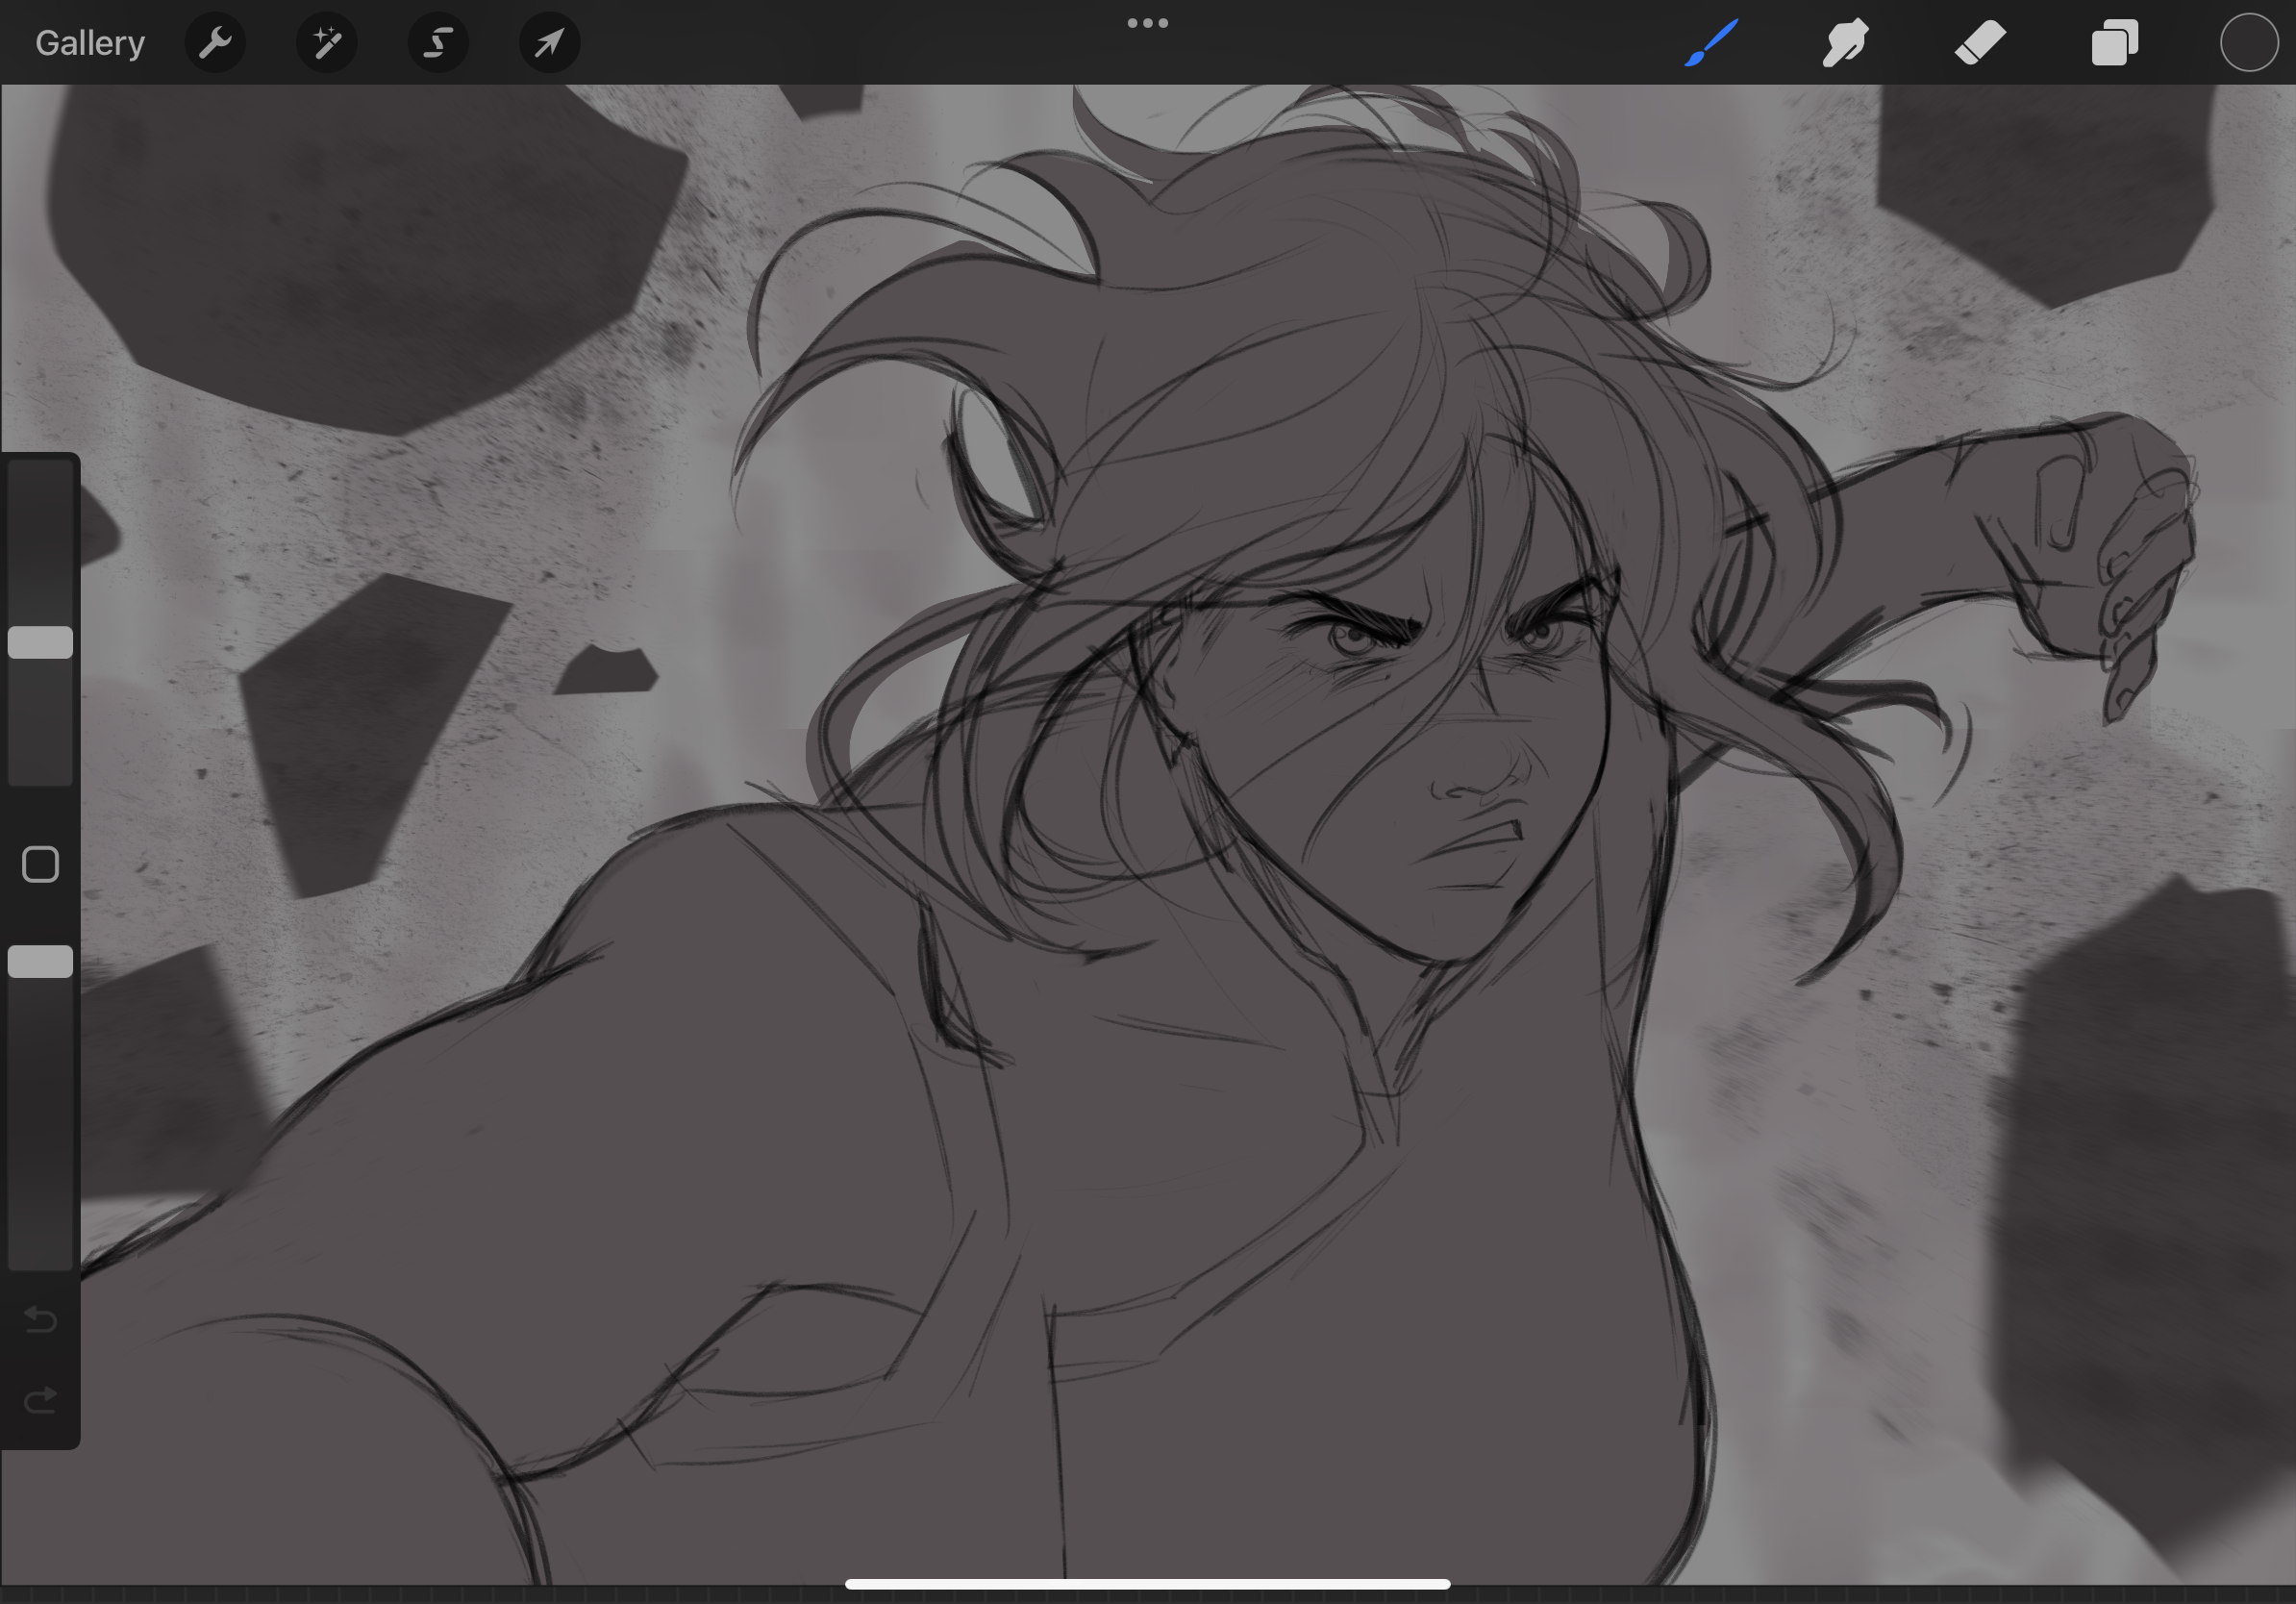This screenshot has width=2296, height=1604.
Task: Tap the white home indicator bar
Action: point(1147,1584)
